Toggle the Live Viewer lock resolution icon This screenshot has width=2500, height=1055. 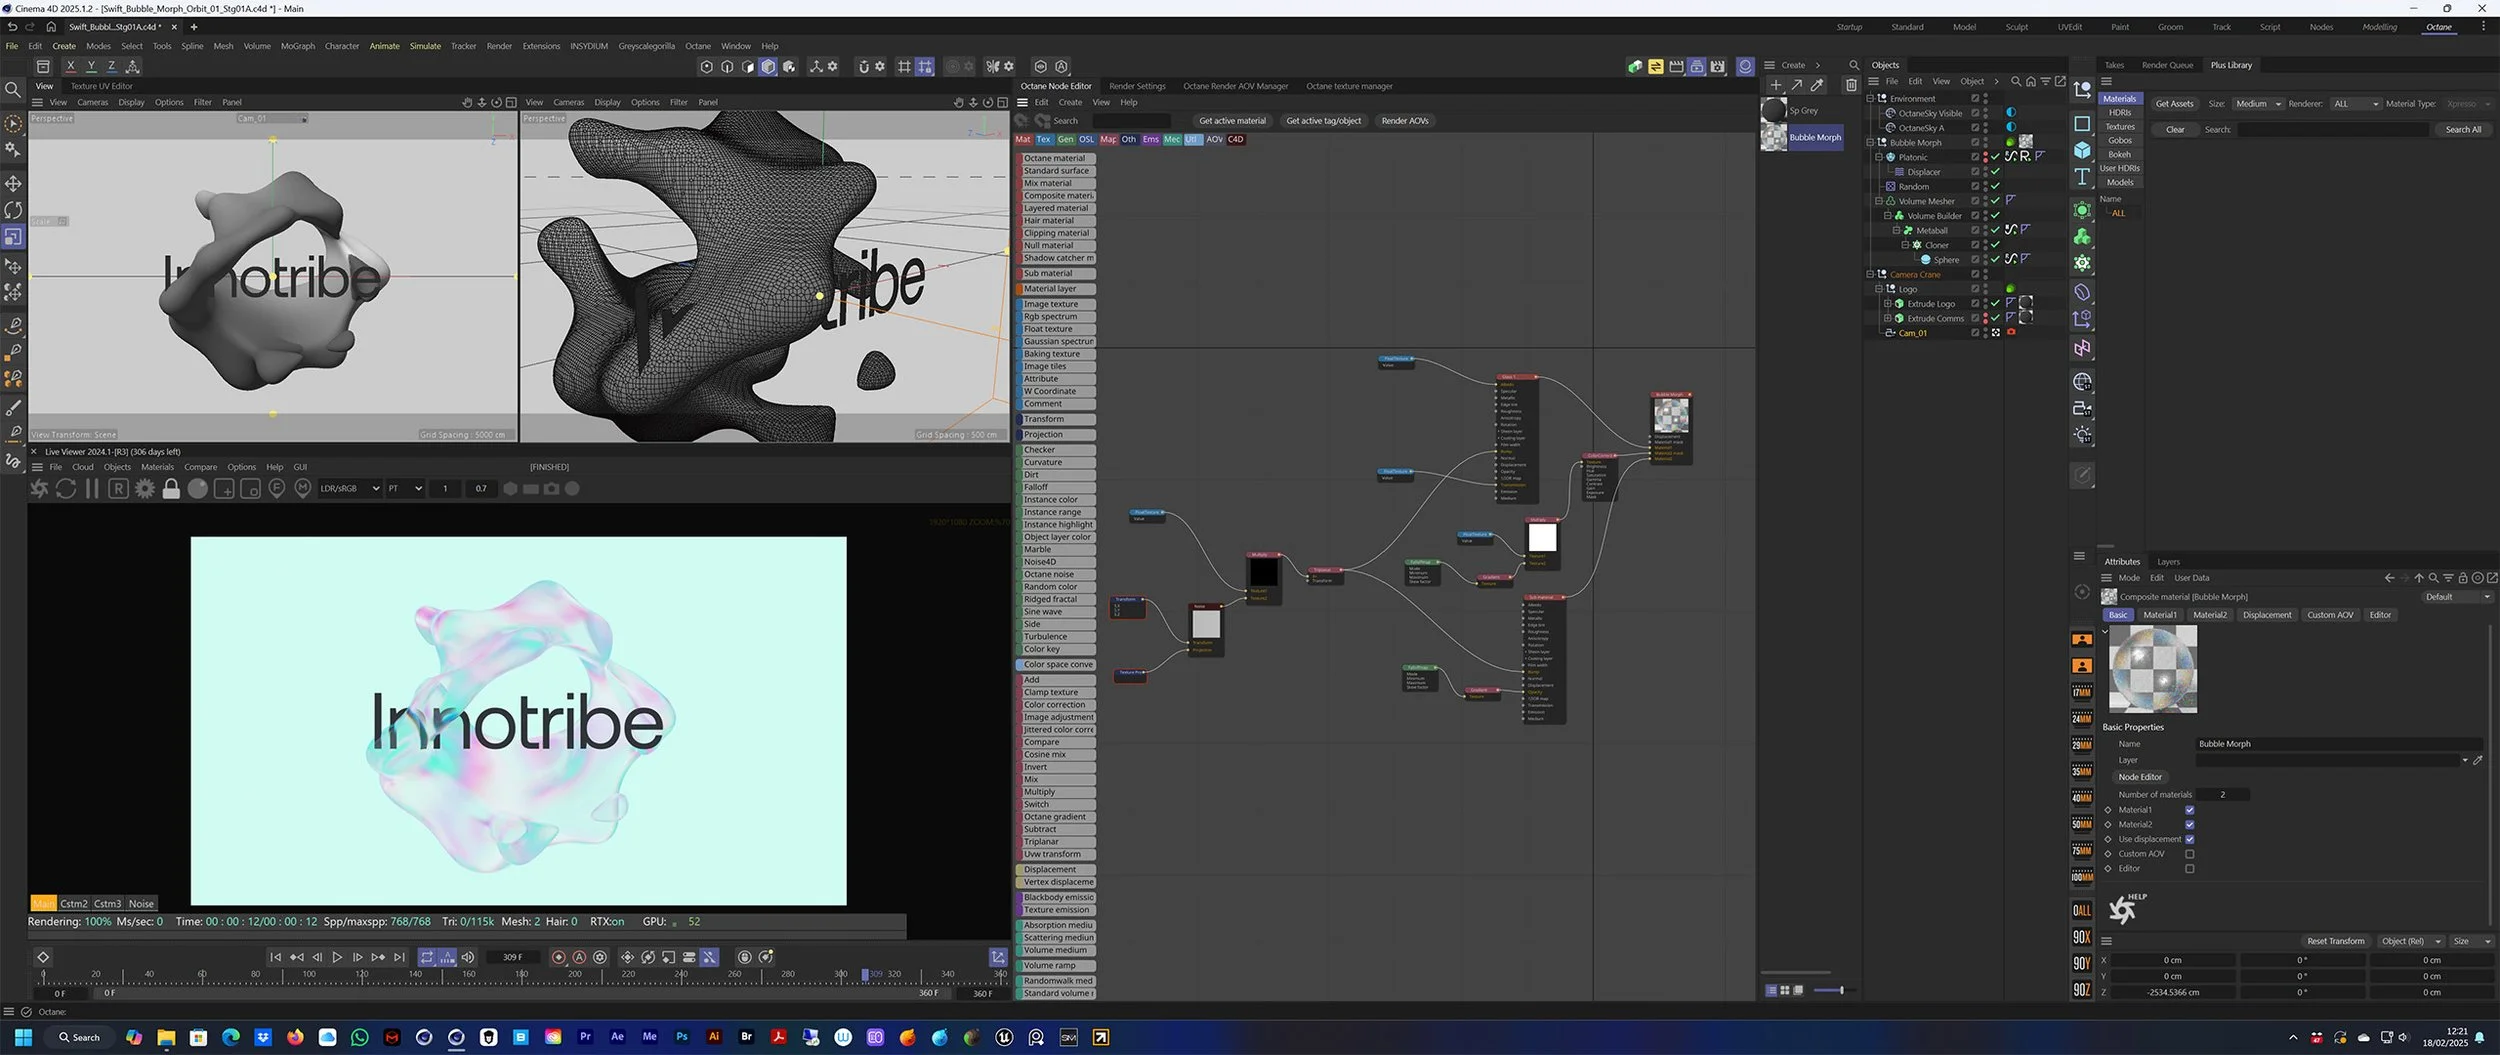[x=171, y=489]
